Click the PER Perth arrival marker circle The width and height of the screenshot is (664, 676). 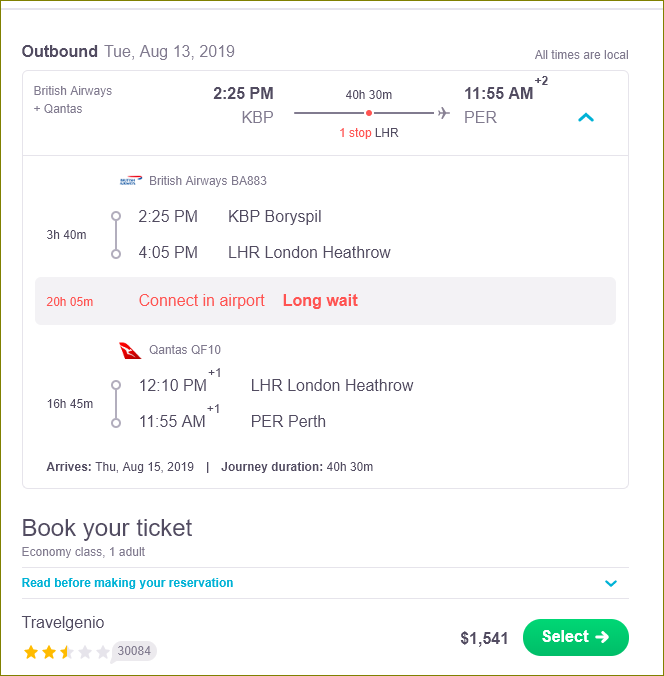[x=116, y=423]
